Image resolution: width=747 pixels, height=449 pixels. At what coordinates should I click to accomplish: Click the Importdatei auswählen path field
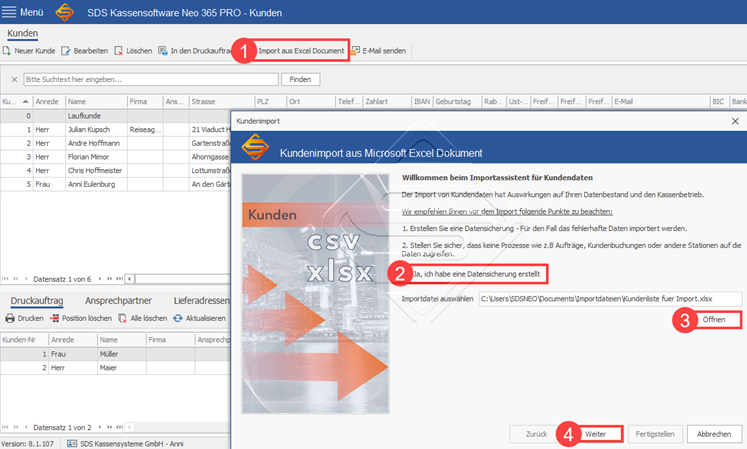coord(610,299)
